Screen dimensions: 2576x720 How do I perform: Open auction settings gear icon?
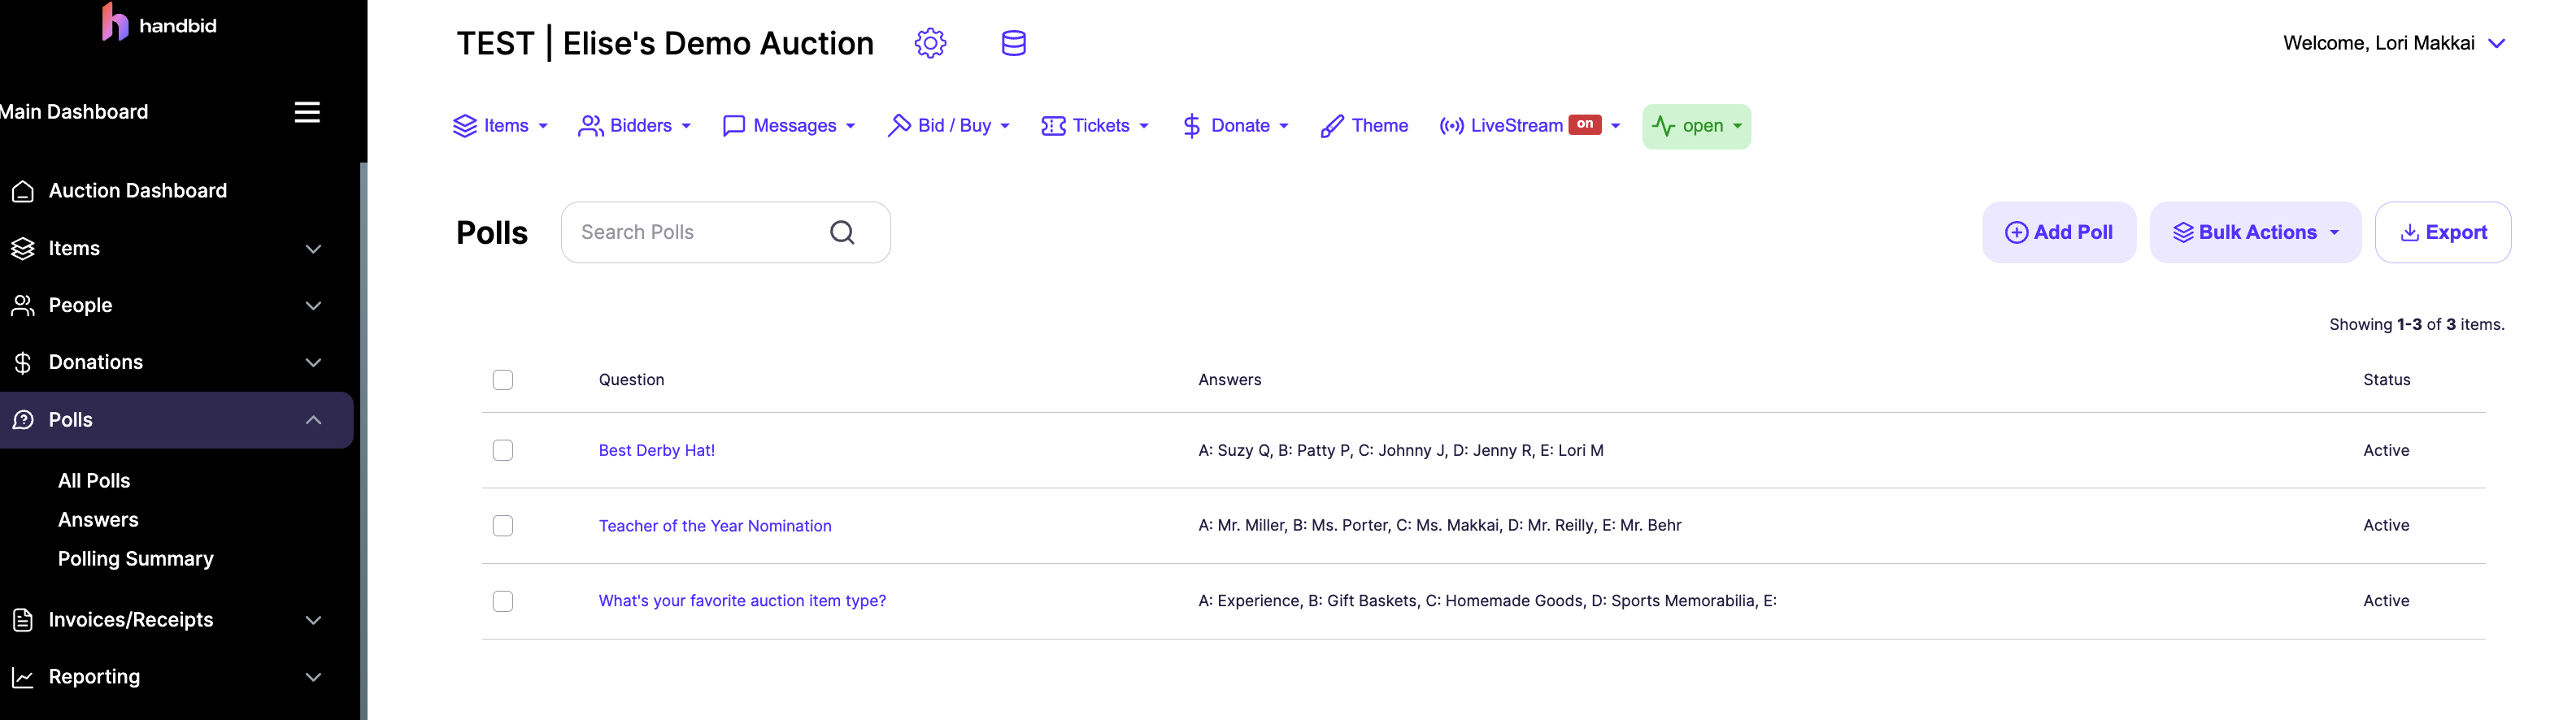tap(930, 43)
